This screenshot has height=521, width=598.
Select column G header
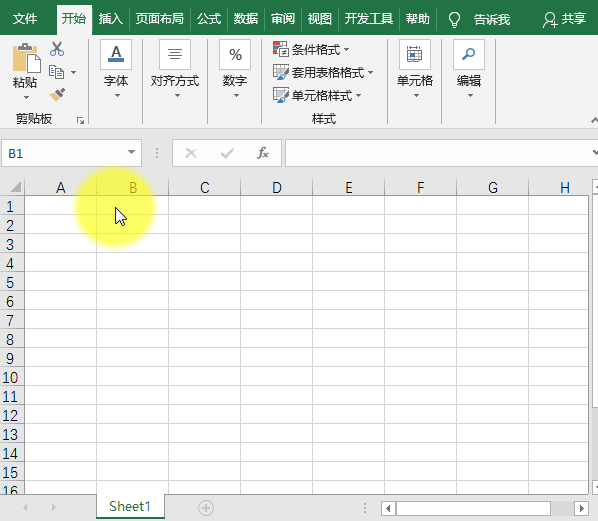pos(493,187)
